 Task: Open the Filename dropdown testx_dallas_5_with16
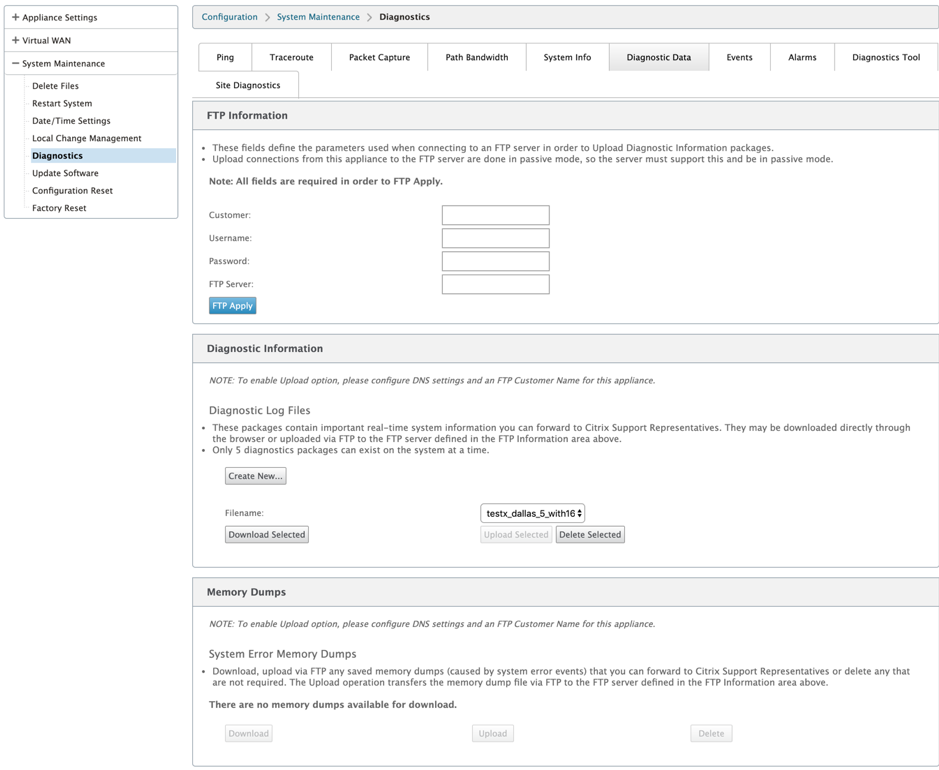(x=532, y=513)
